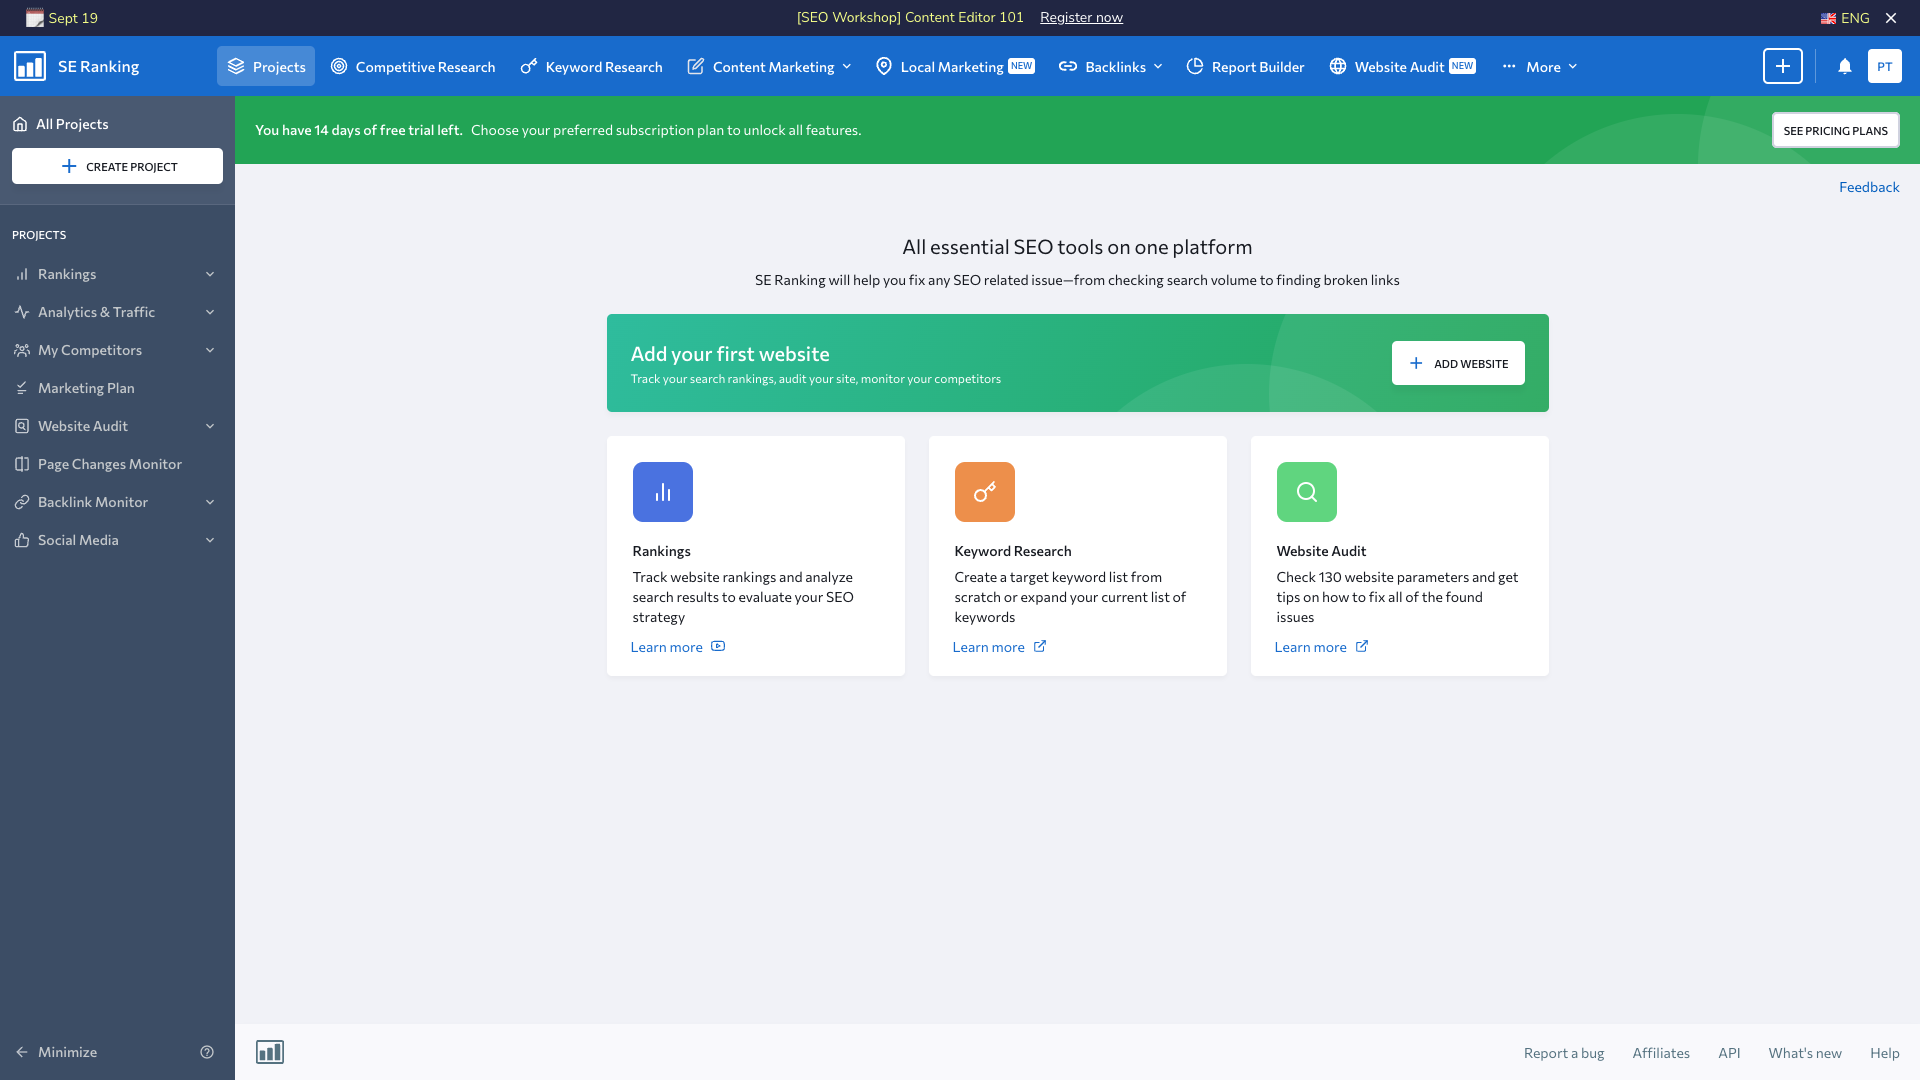
Task: Expand the Backlink Monitor sidebar section
Action: [x=210, y=502]
